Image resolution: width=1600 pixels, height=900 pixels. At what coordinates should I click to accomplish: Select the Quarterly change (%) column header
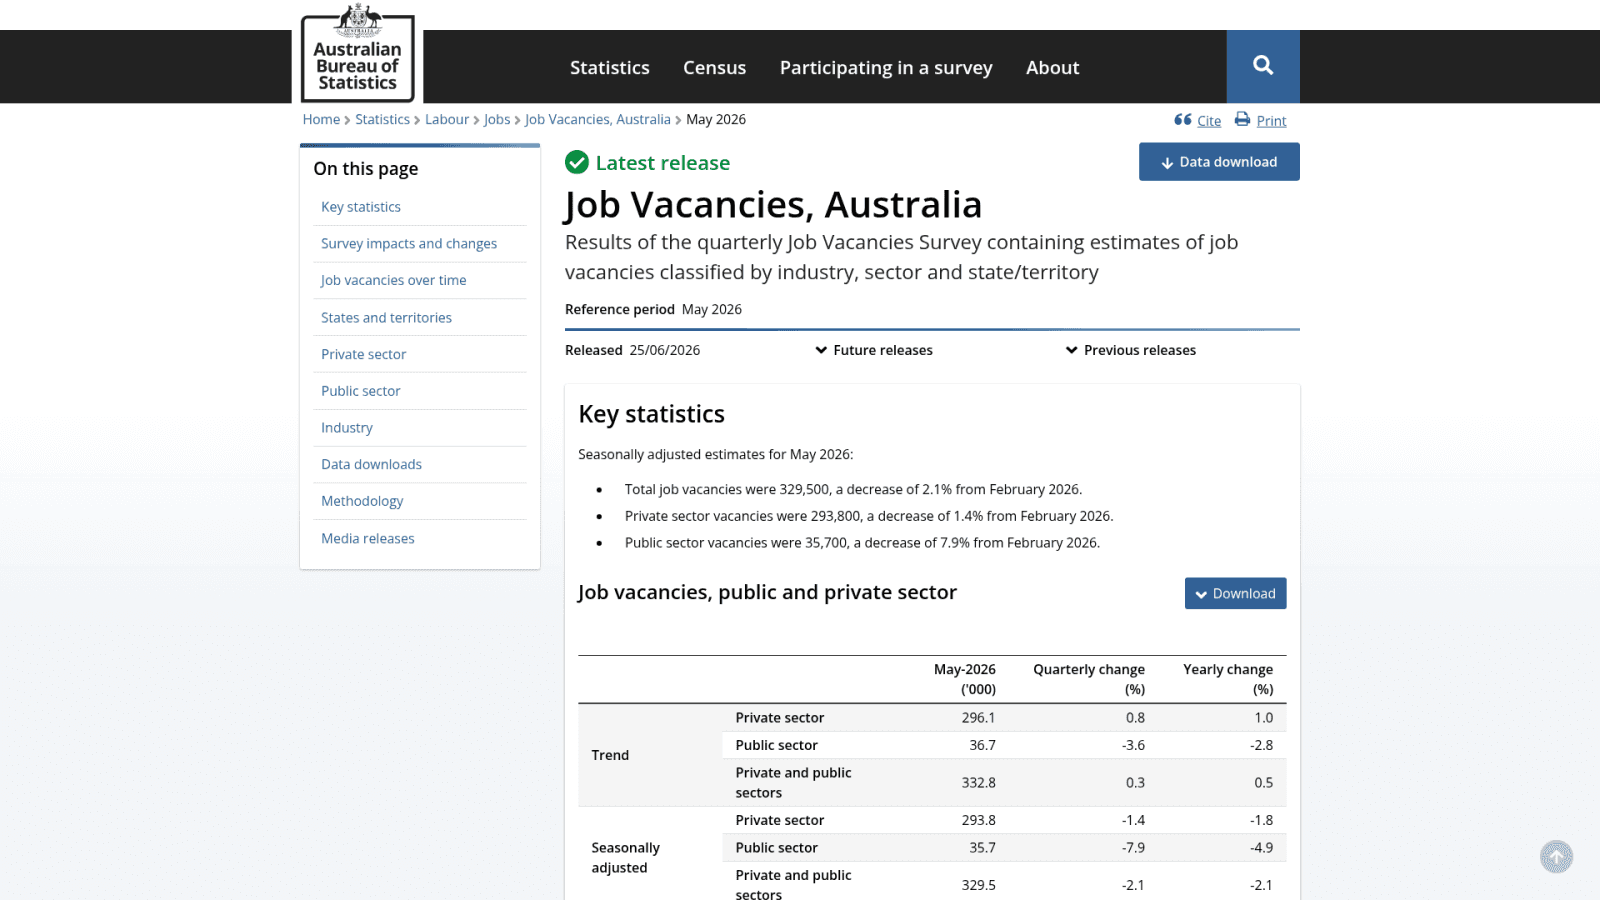[x=1089, y=679]
